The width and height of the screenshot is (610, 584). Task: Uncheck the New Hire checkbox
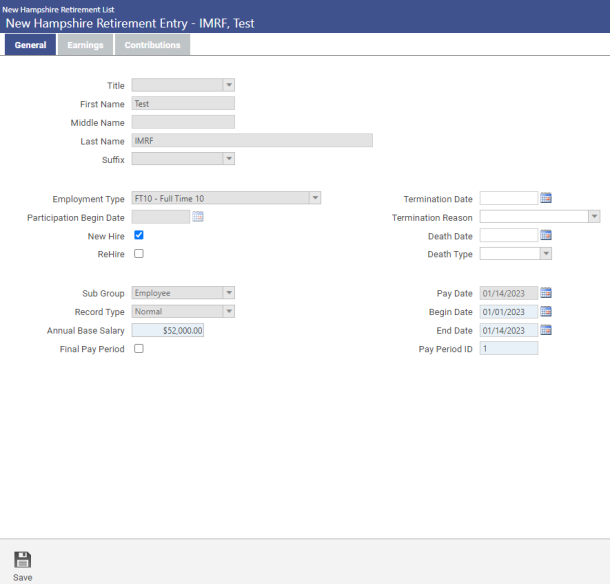[x=139, y=235]
